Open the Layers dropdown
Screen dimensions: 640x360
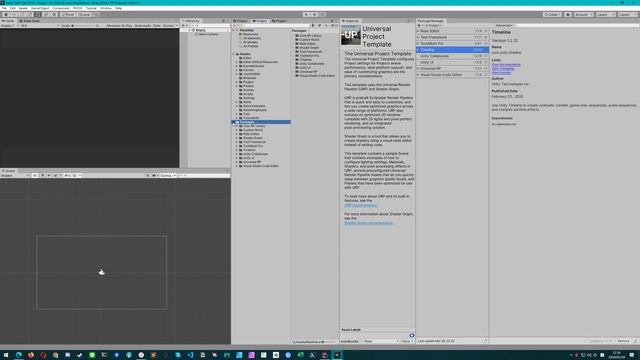605,15
